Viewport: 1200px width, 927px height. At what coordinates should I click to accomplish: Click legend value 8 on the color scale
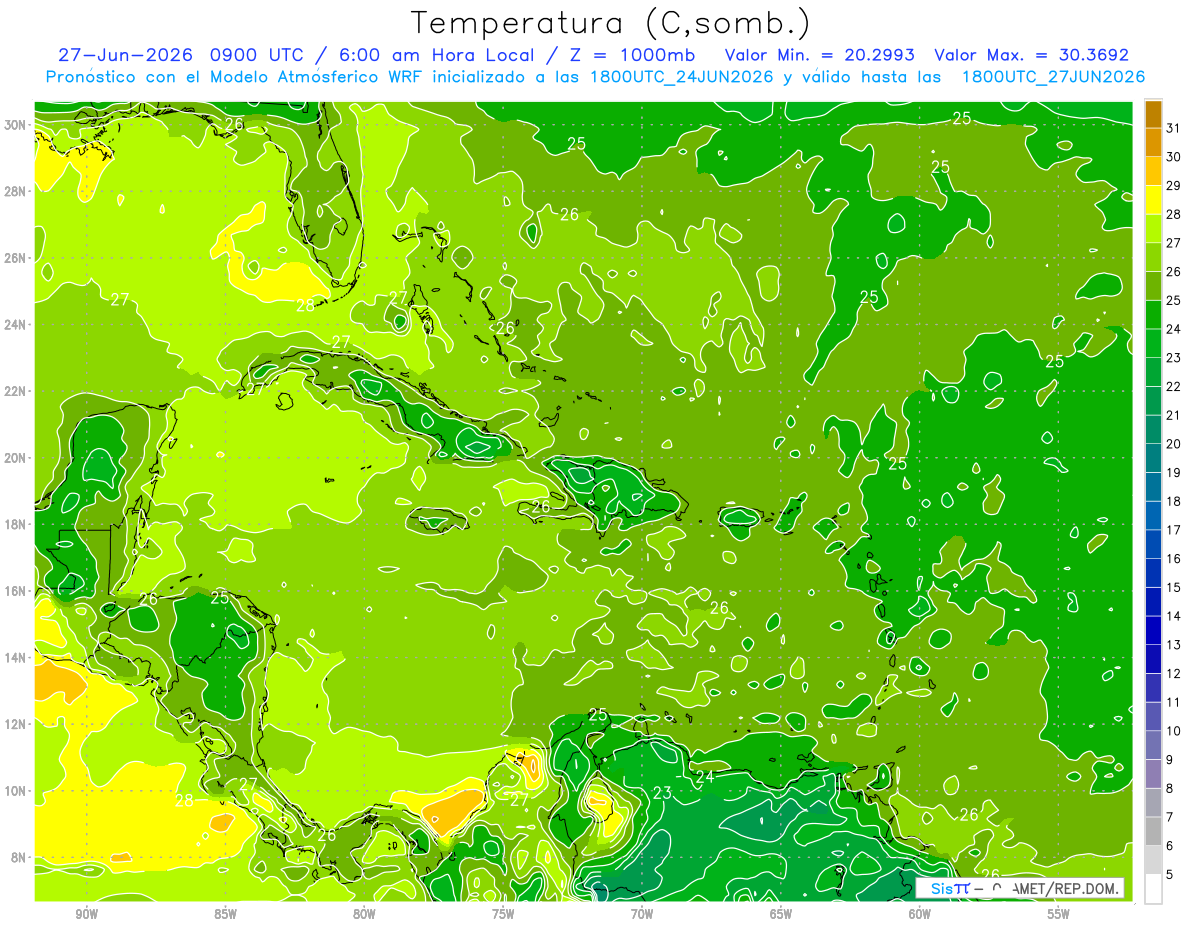point(1171,789)
